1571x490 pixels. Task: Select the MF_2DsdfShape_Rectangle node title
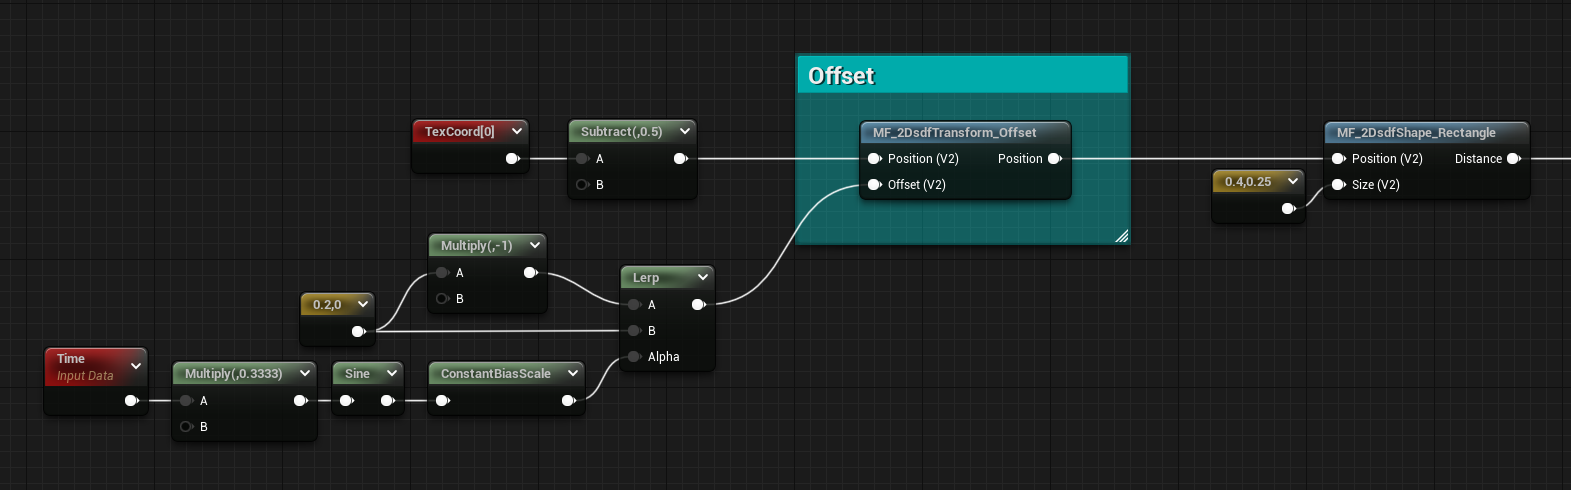click(x=1416, y=132)
